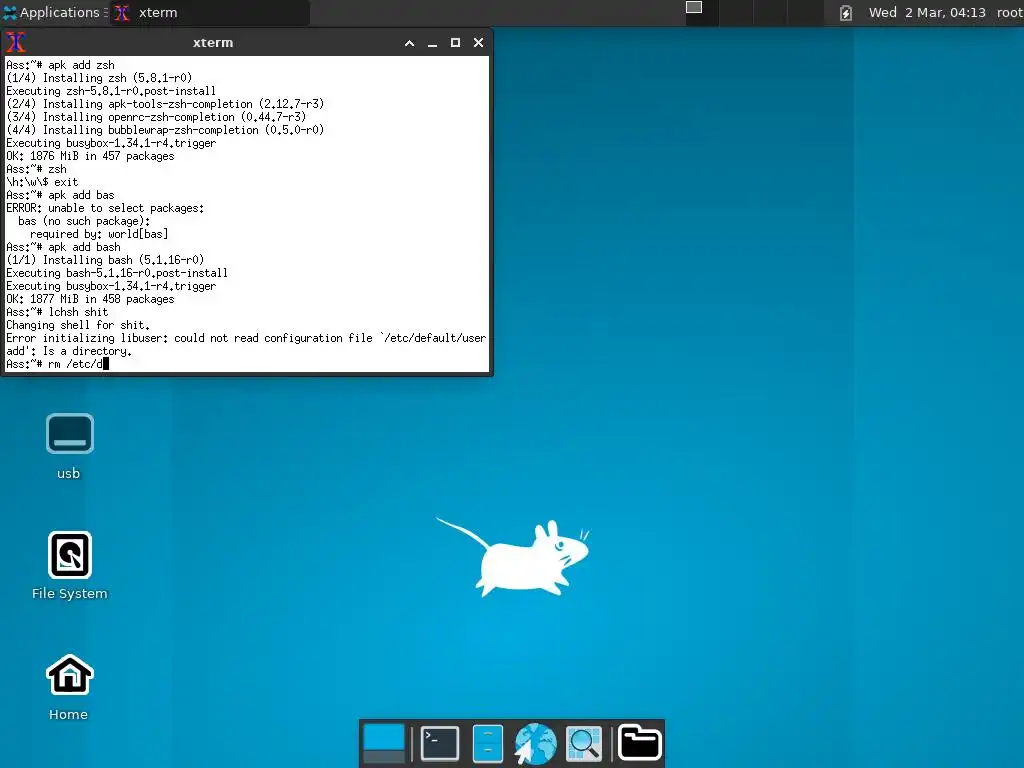Click 'Executing zsh-5.8.1-r0.post-install' line
1024x768 pixels.
tap(111, 91)
